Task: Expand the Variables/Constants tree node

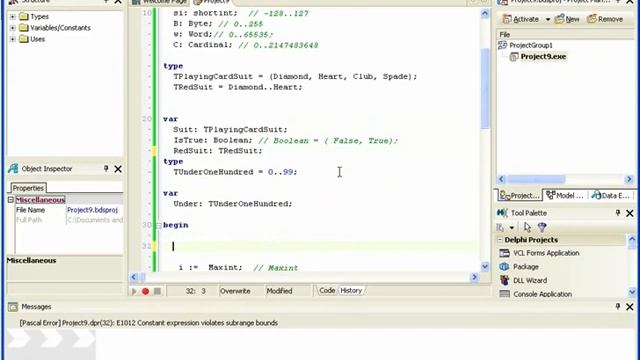Action: (12, 28)
